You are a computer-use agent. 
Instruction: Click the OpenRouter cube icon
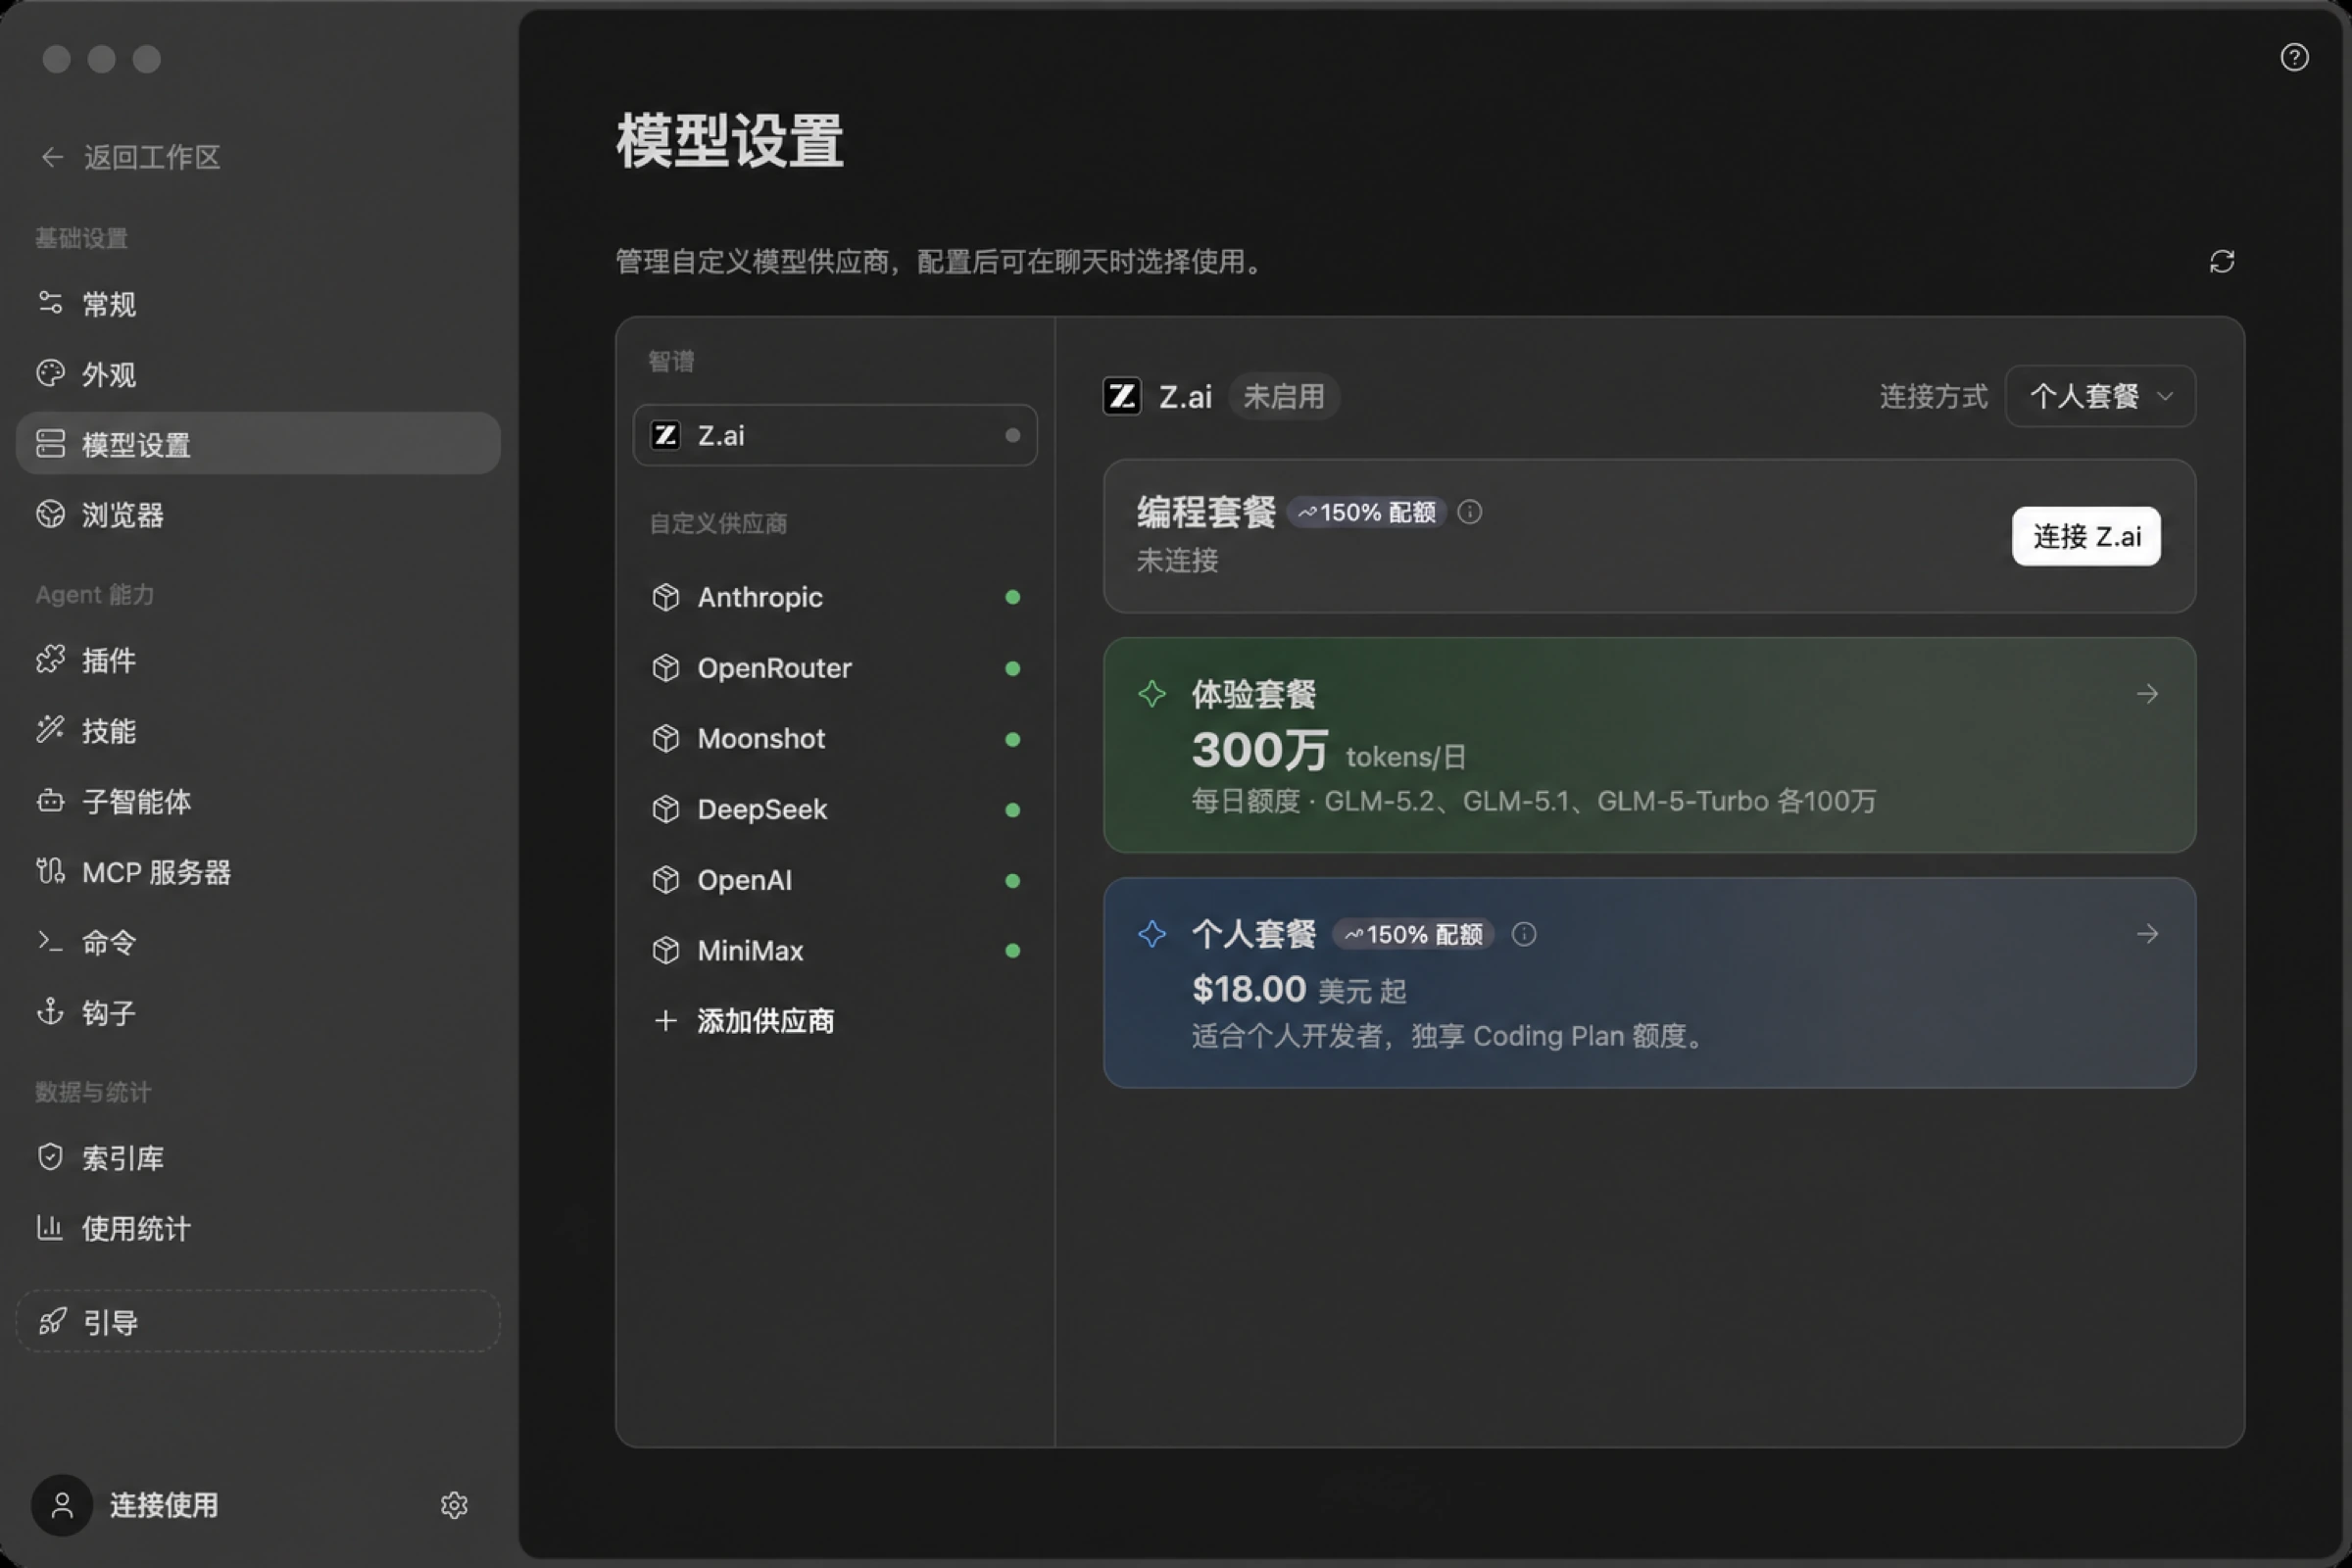pyautogui.click(x=666, y=668)
